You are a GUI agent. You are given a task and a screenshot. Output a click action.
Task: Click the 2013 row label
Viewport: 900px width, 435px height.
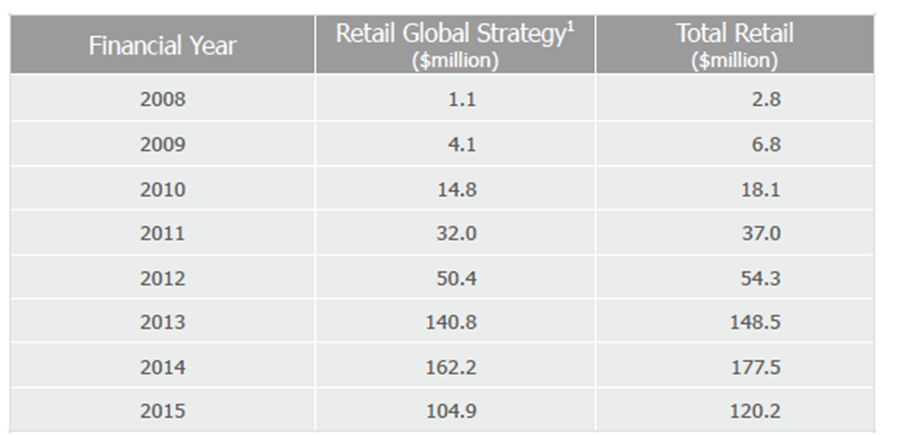(162, 323)
